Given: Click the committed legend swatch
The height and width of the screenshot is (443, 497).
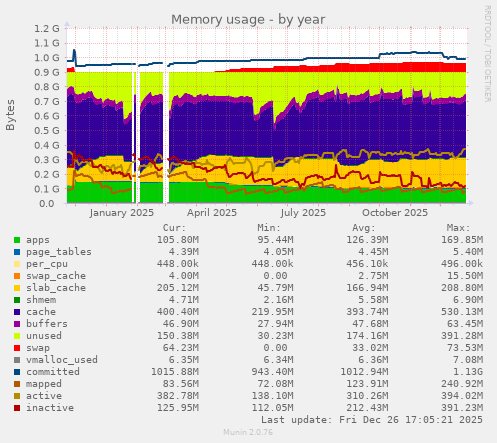Looking at the screenshot, I should [17, 372].
